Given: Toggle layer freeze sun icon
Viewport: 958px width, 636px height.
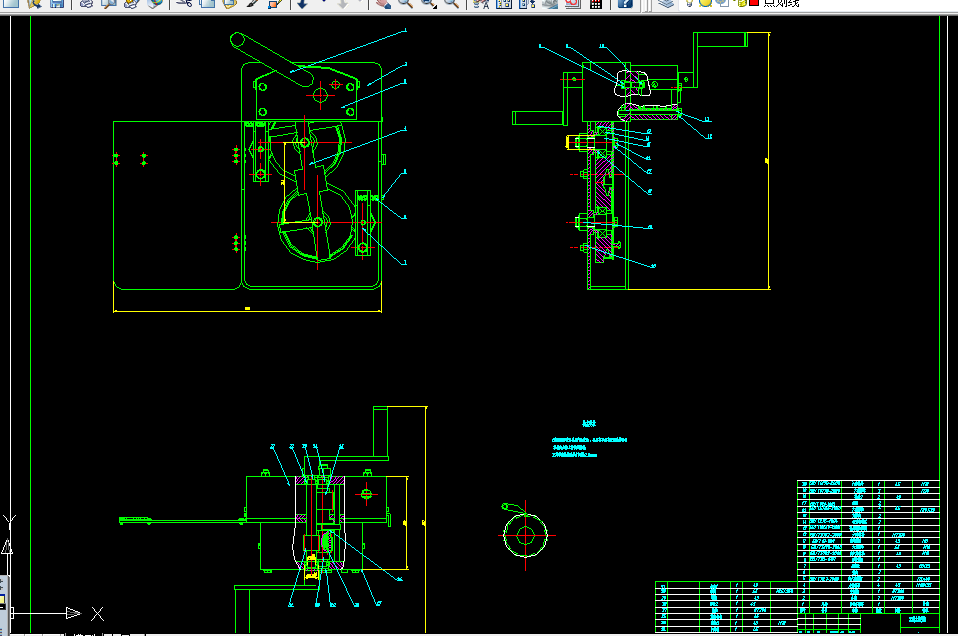Looking at the screenshot, I should 705,2.
